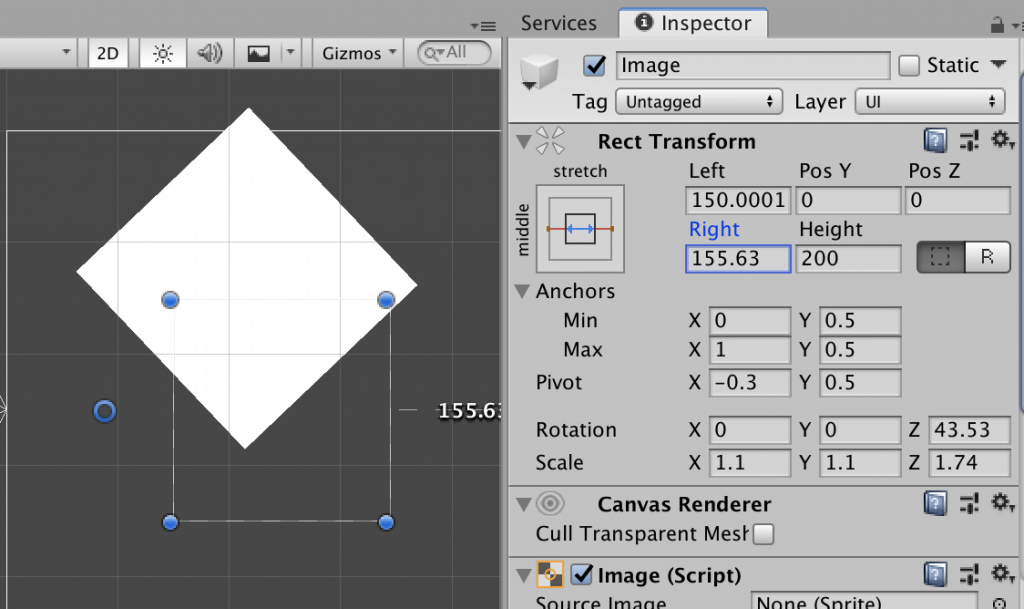Click the presets icon on Canvas Renderer
Viewport: 1024px width, 609px height.
click(x=969, y=504)
